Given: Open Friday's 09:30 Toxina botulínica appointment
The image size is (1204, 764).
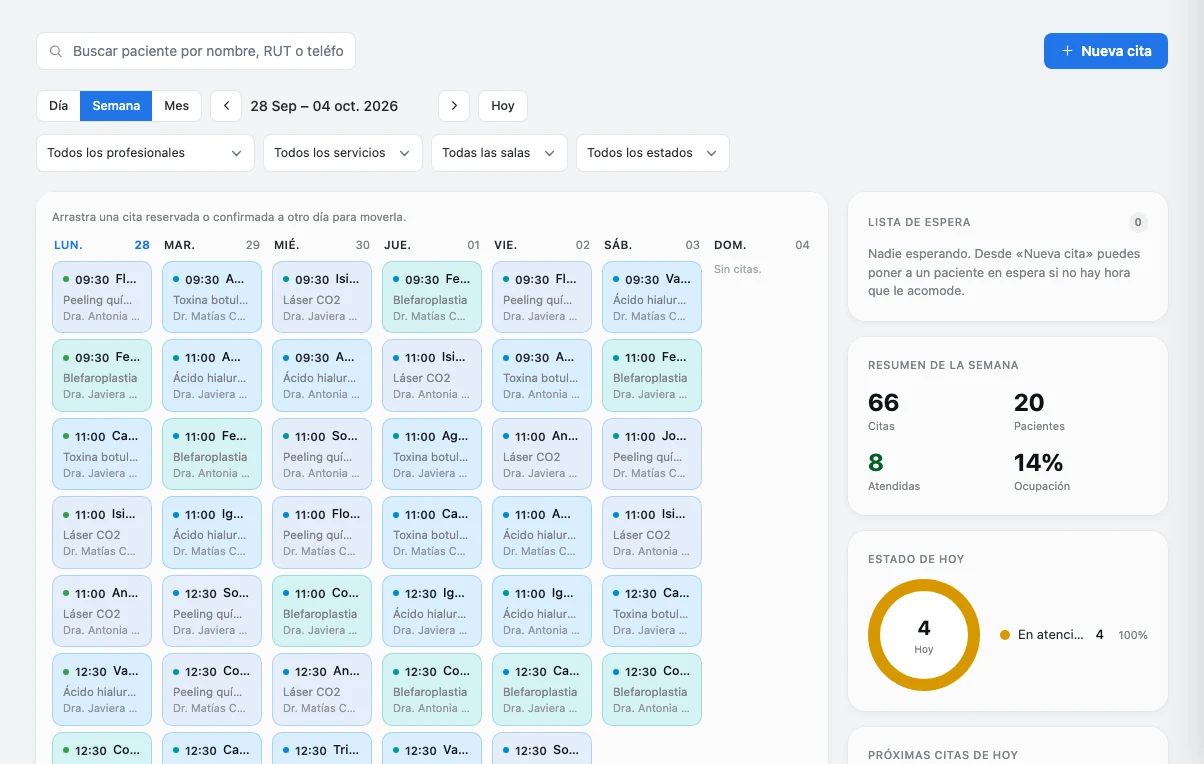Looking at the screenshot, I should click(x=542, y=375).
